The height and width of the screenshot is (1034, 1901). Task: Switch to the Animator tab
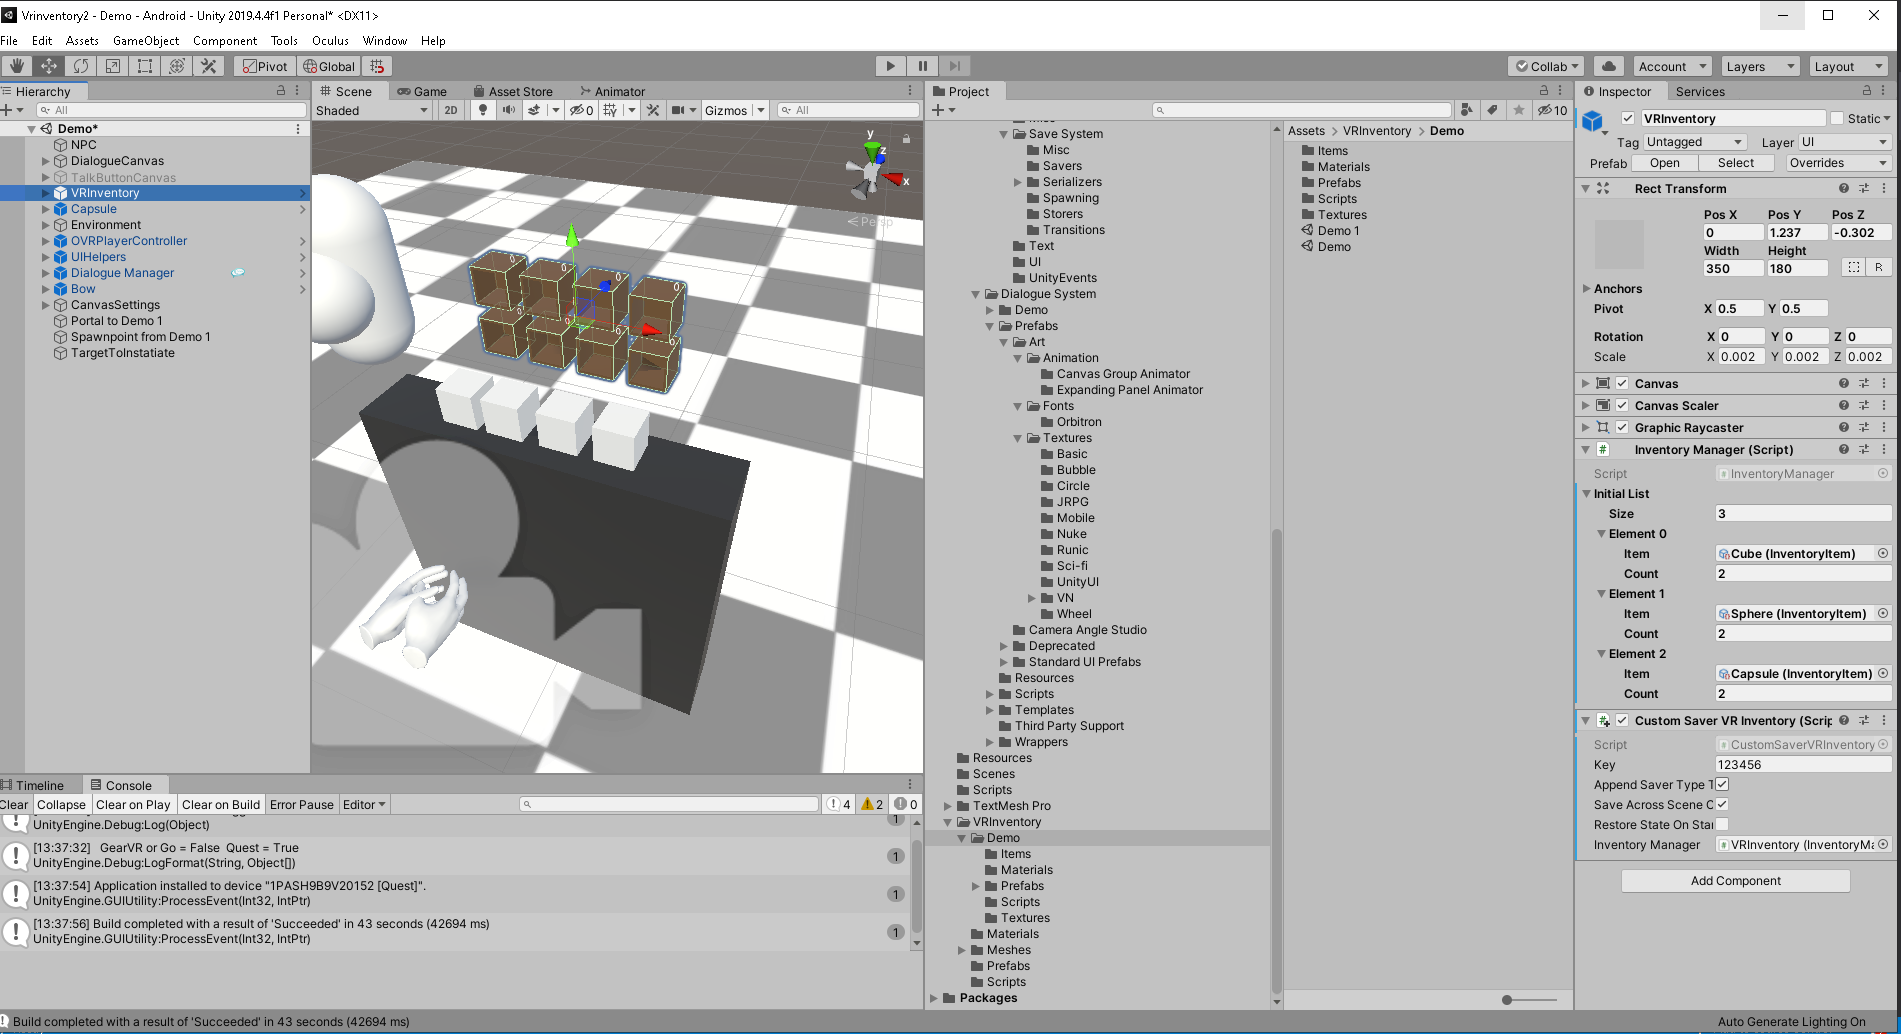612,91
